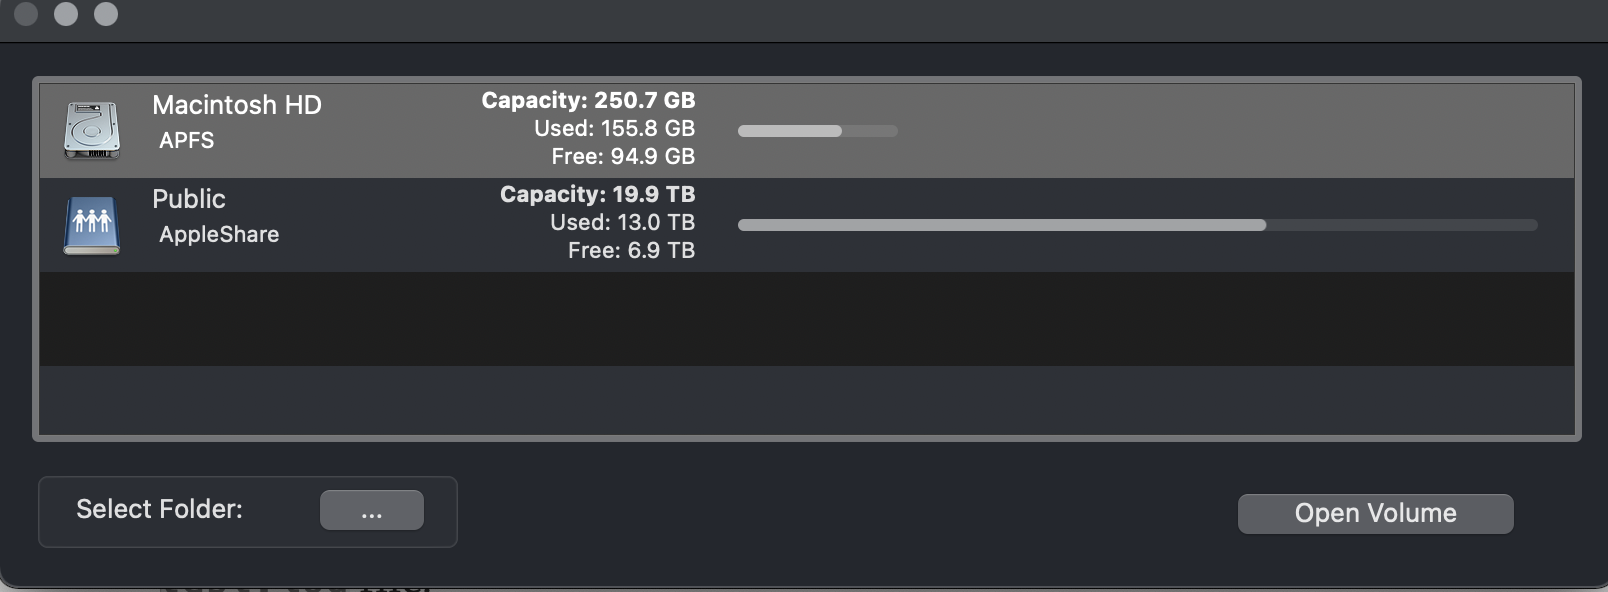Click the Public network share icon

[92, 225]
